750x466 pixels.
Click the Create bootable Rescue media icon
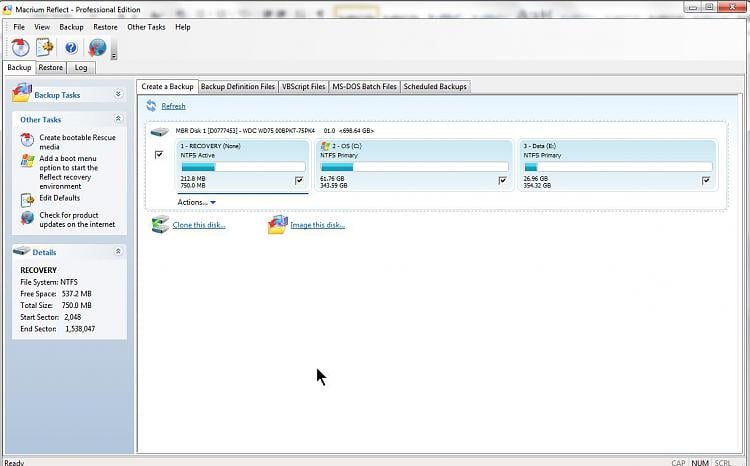coord(27,140)
